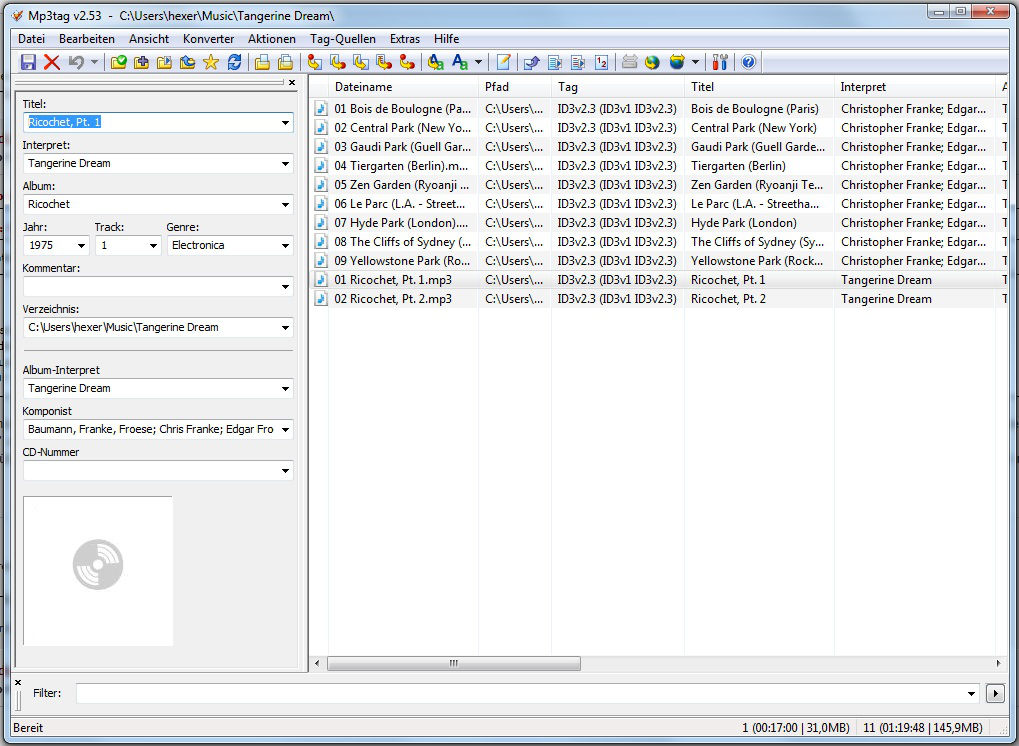Screen dimensions: 1019x746
Task: Click the undo arrow icon
Action: click(76, 62)
